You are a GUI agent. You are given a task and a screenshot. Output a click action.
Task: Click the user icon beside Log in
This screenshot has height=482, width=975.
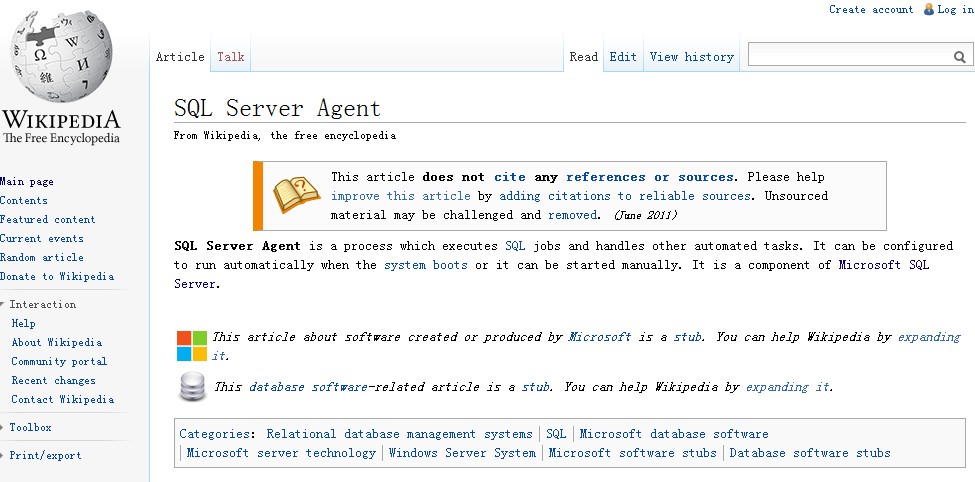coord(929,9)
